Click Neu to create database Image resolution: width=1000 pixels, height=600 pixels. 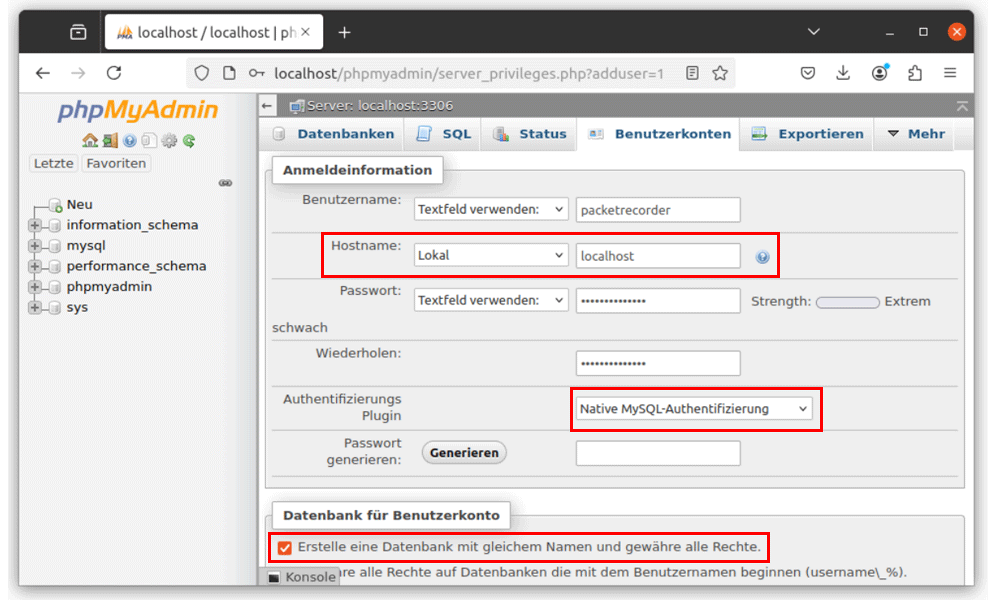point(79,205)
